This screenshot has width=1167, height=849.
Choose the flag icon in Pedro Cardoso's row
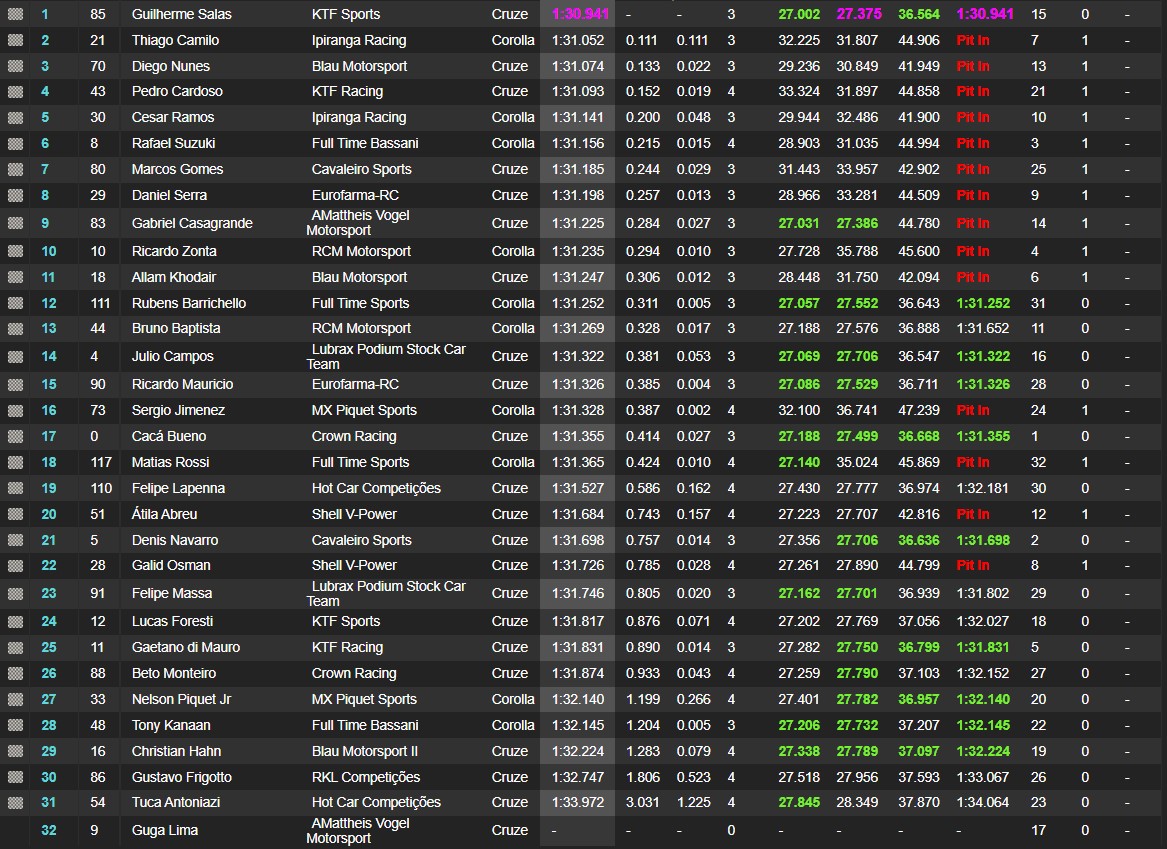(15, 92)
